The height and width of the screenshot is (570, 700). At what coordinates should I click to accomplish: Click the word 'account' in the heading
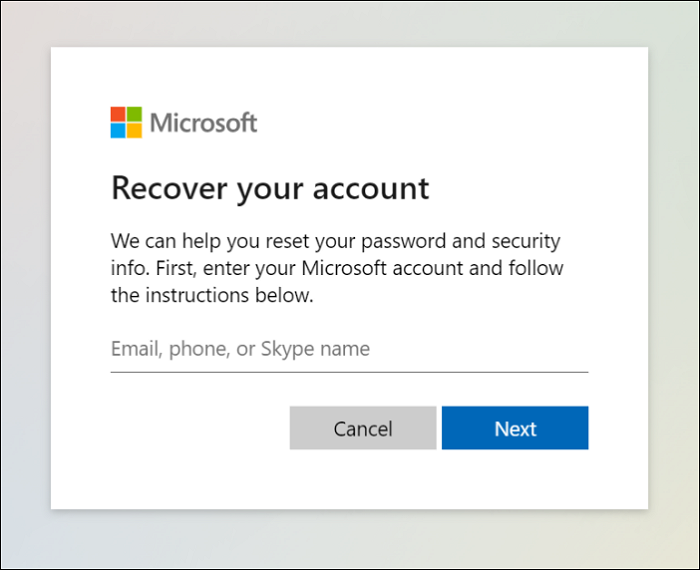[x=375, y=187]
